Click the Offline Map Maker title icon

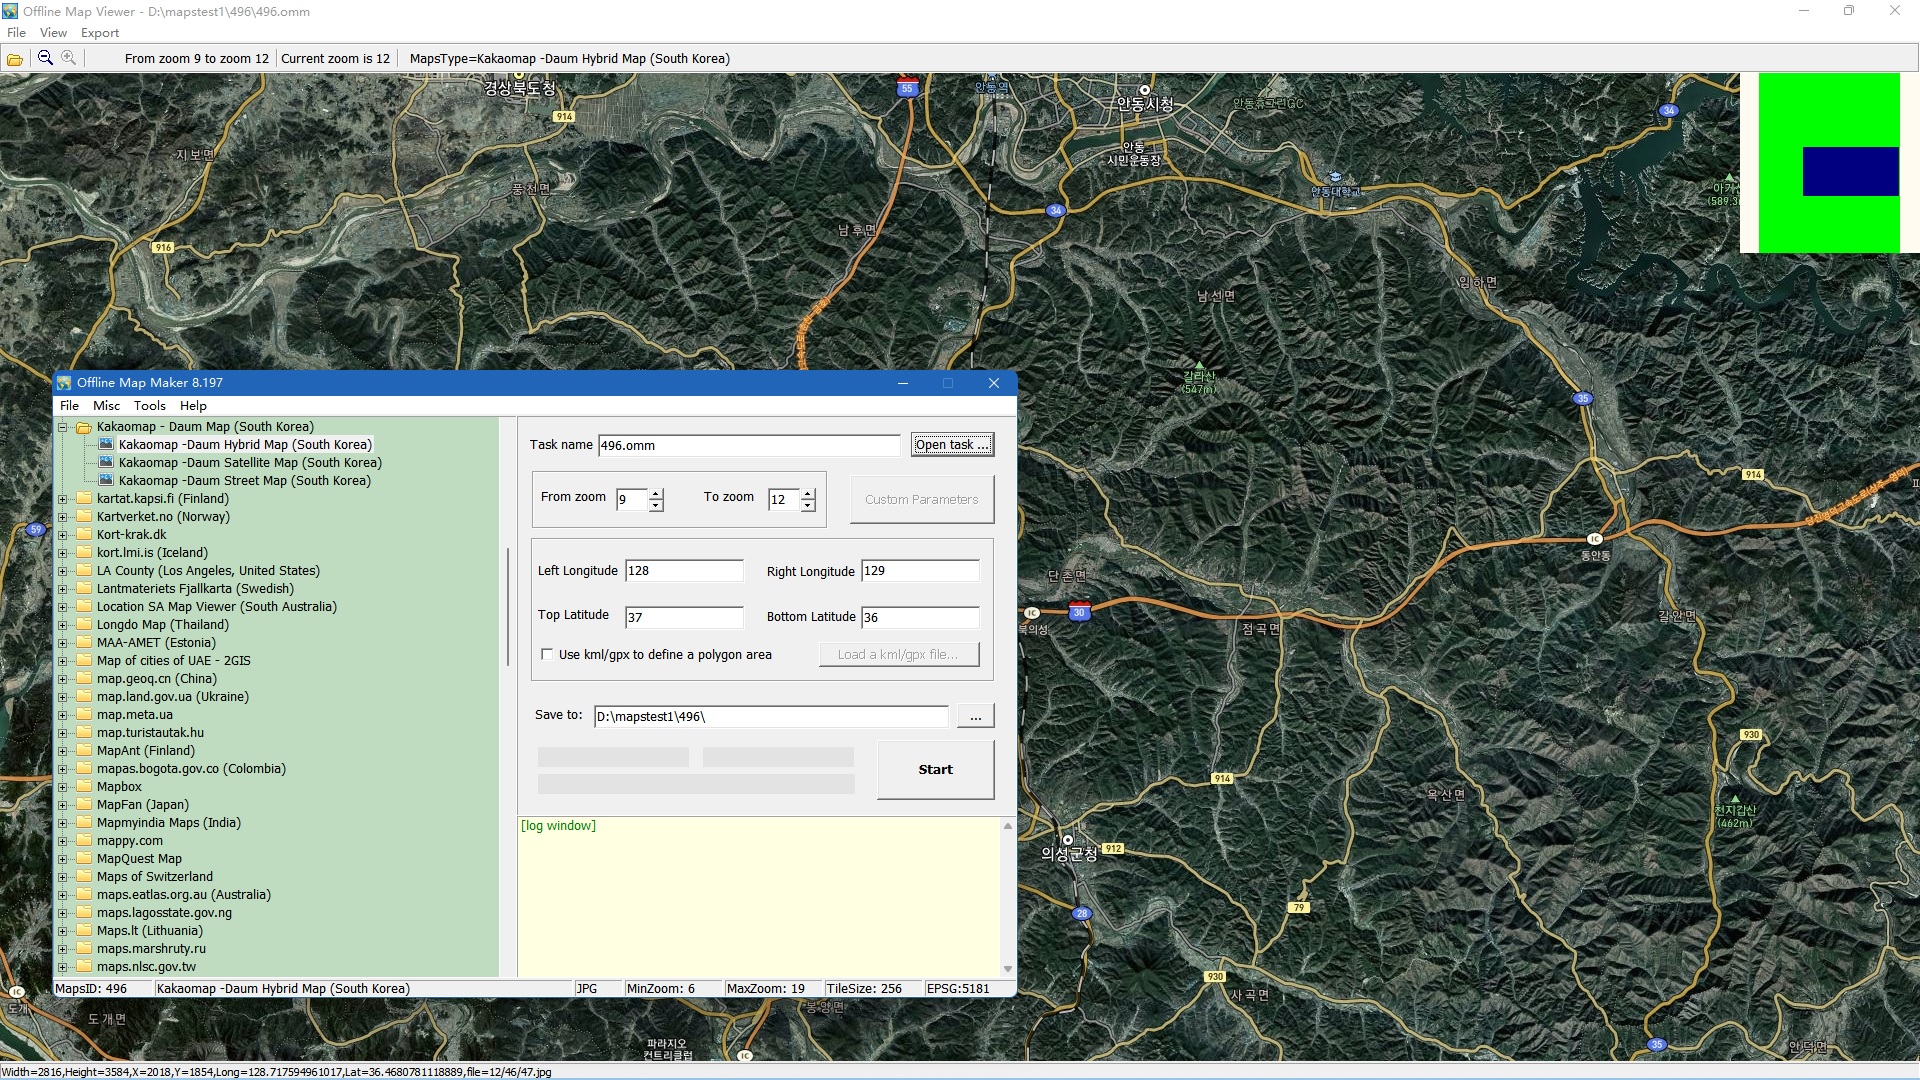(x=65, y=383)
